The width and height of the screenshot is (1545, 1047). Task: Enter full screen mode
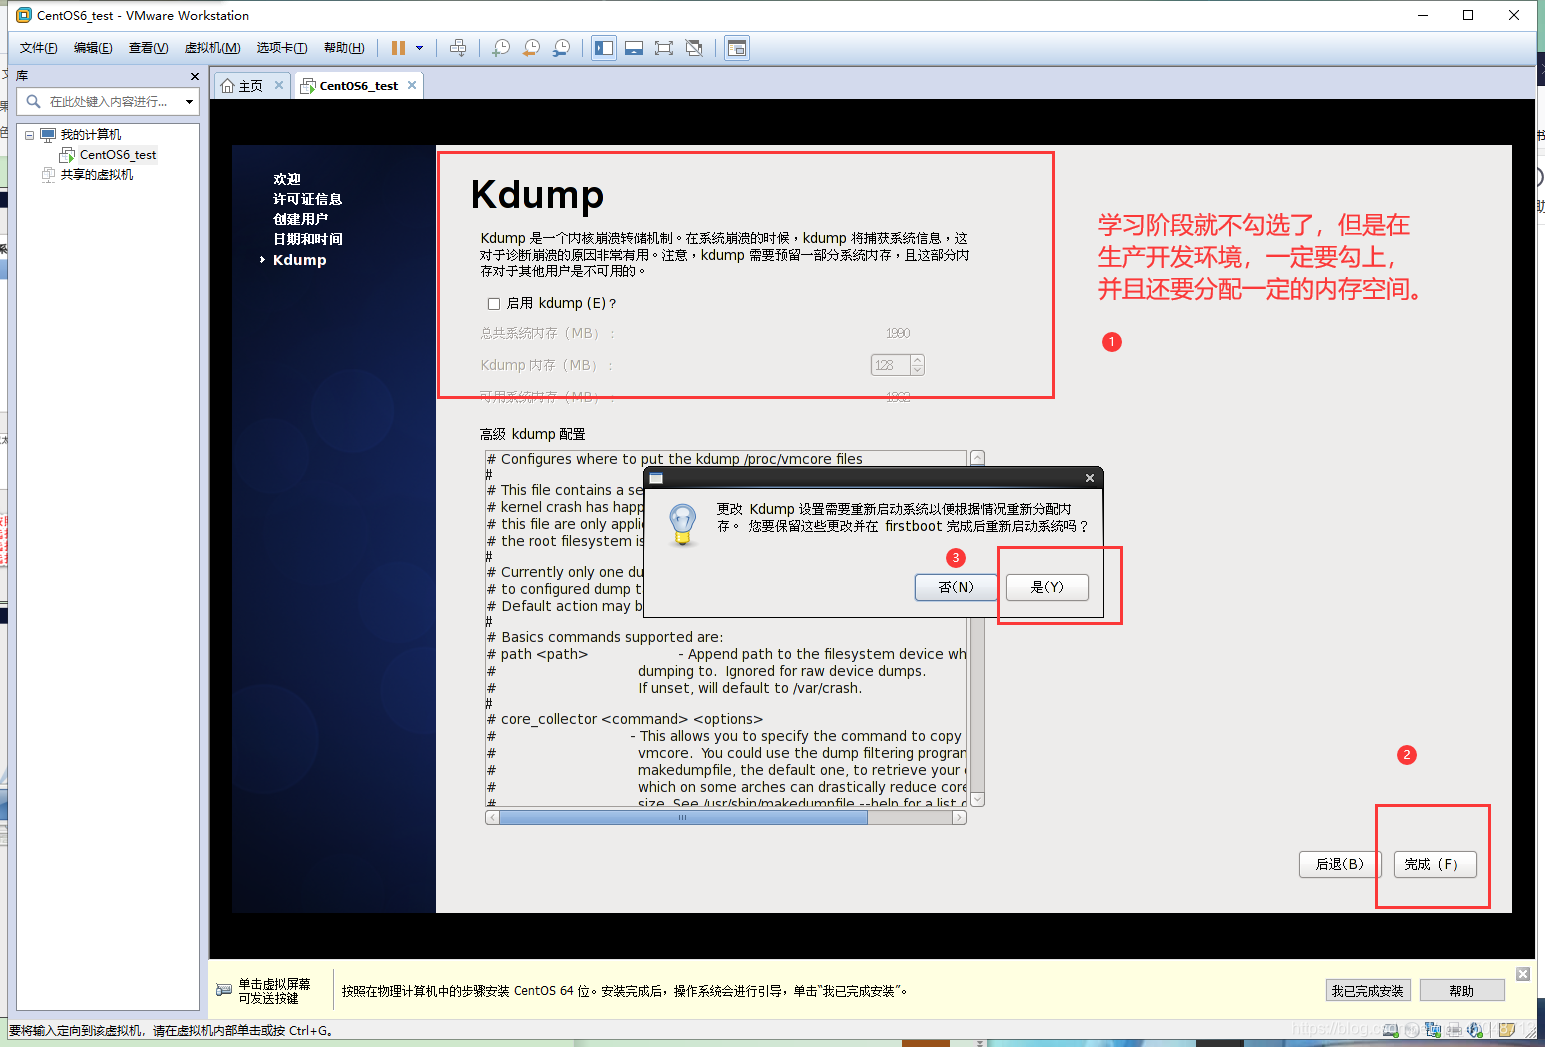[x=664, y=47]
